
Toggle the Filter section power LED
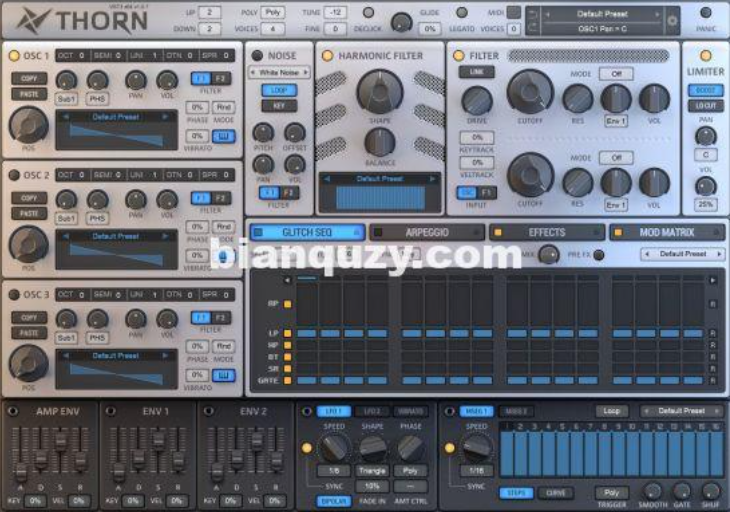pos(459,56)
